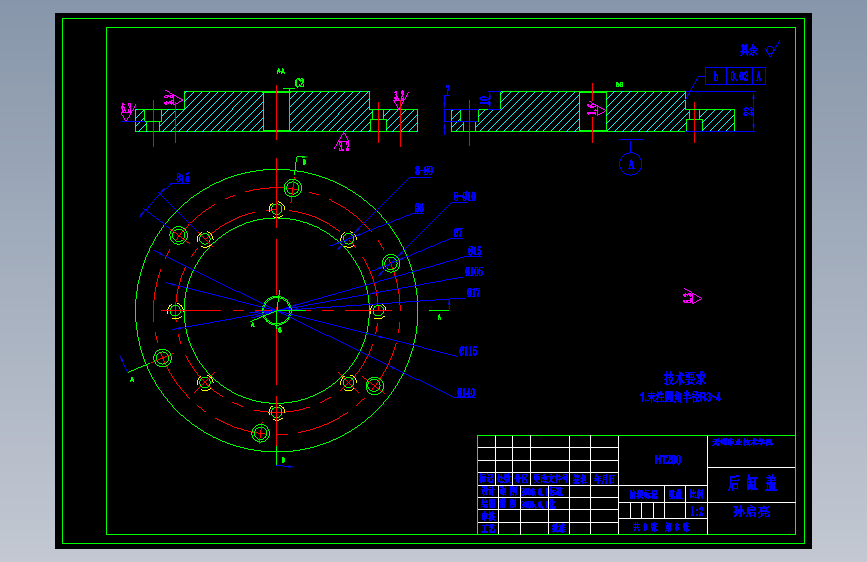Viewport: 867px width, 562px height.
Task: Select the 更改文件号 header cell
Action: click(x=550, y=479)
